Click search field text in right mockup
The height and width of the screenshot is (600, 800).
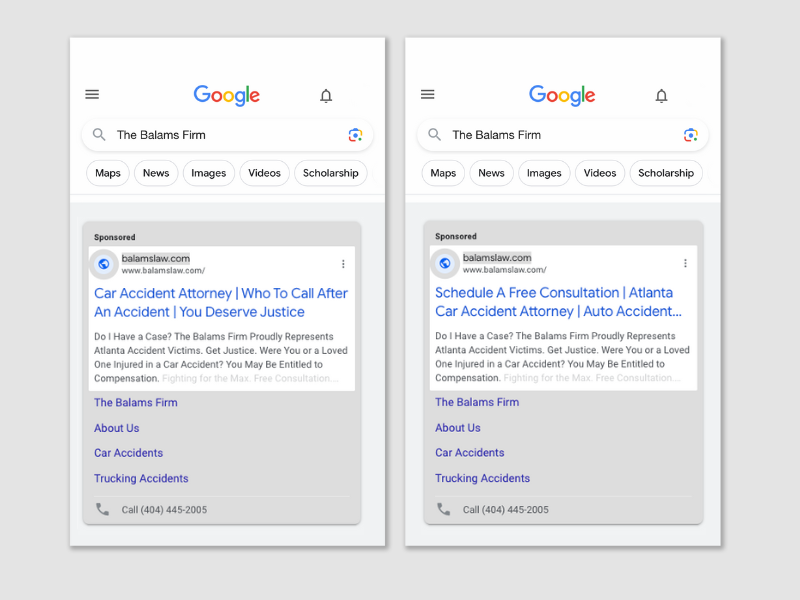[x=497, y=135]
